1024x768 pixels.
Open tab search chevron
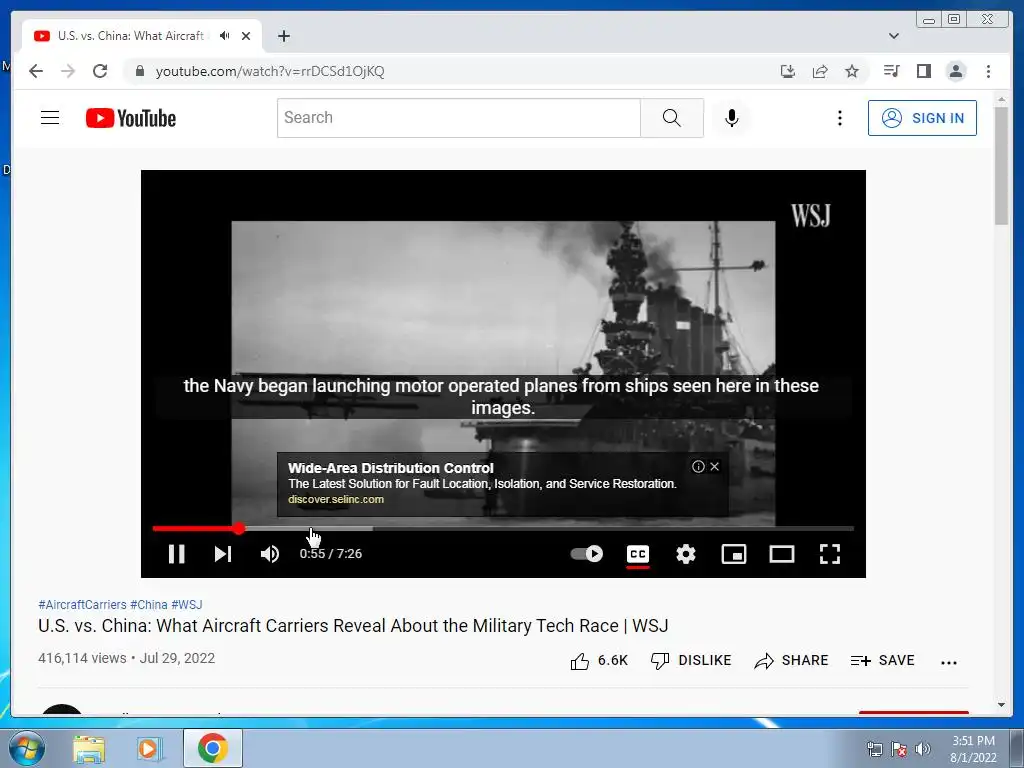click(894, 36)
